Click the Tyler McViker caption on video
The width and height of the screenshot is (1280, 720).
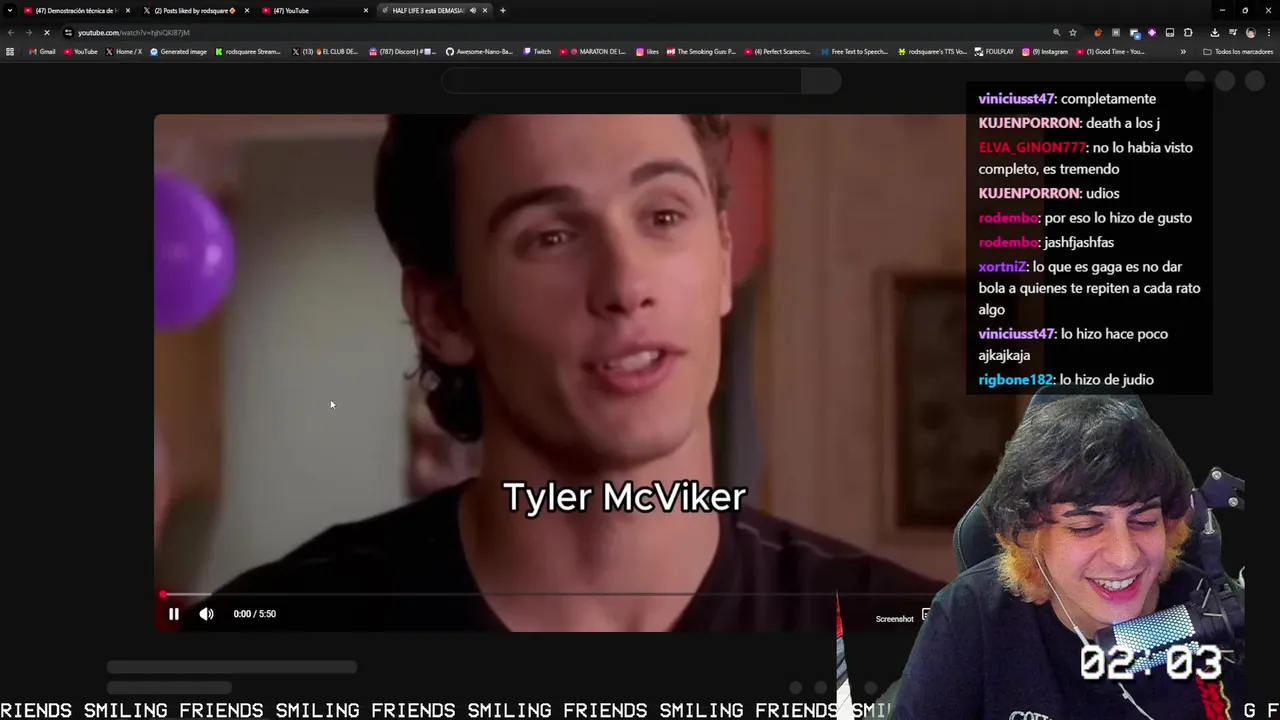coord(624,497)
